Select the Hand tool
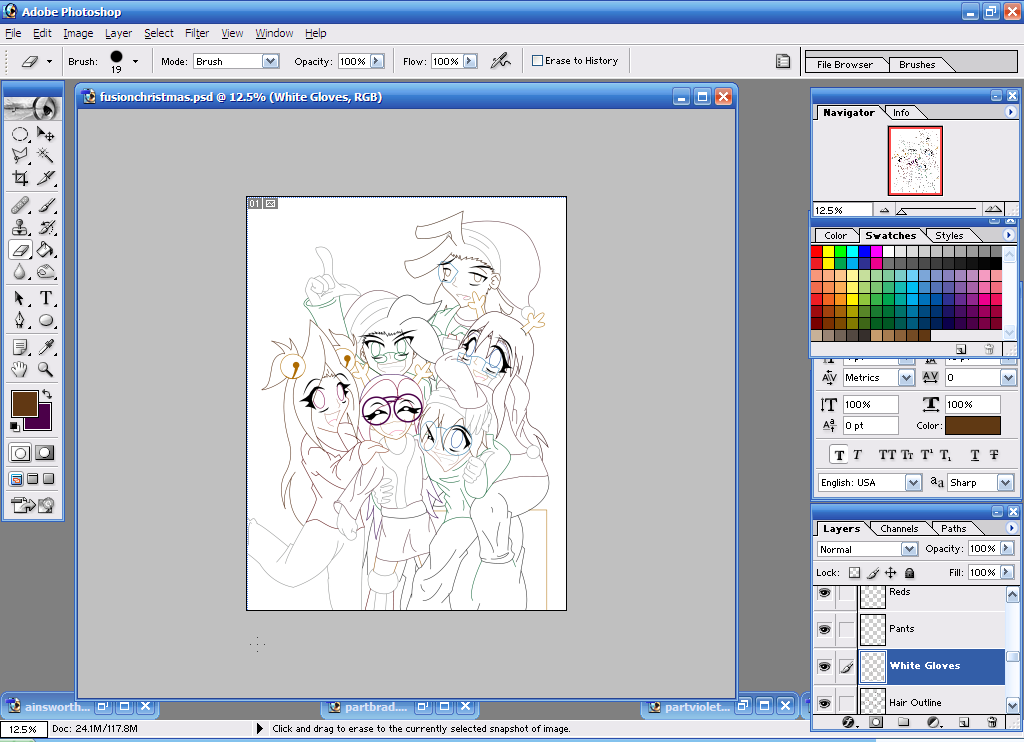1024x742 pixels. 20,369
